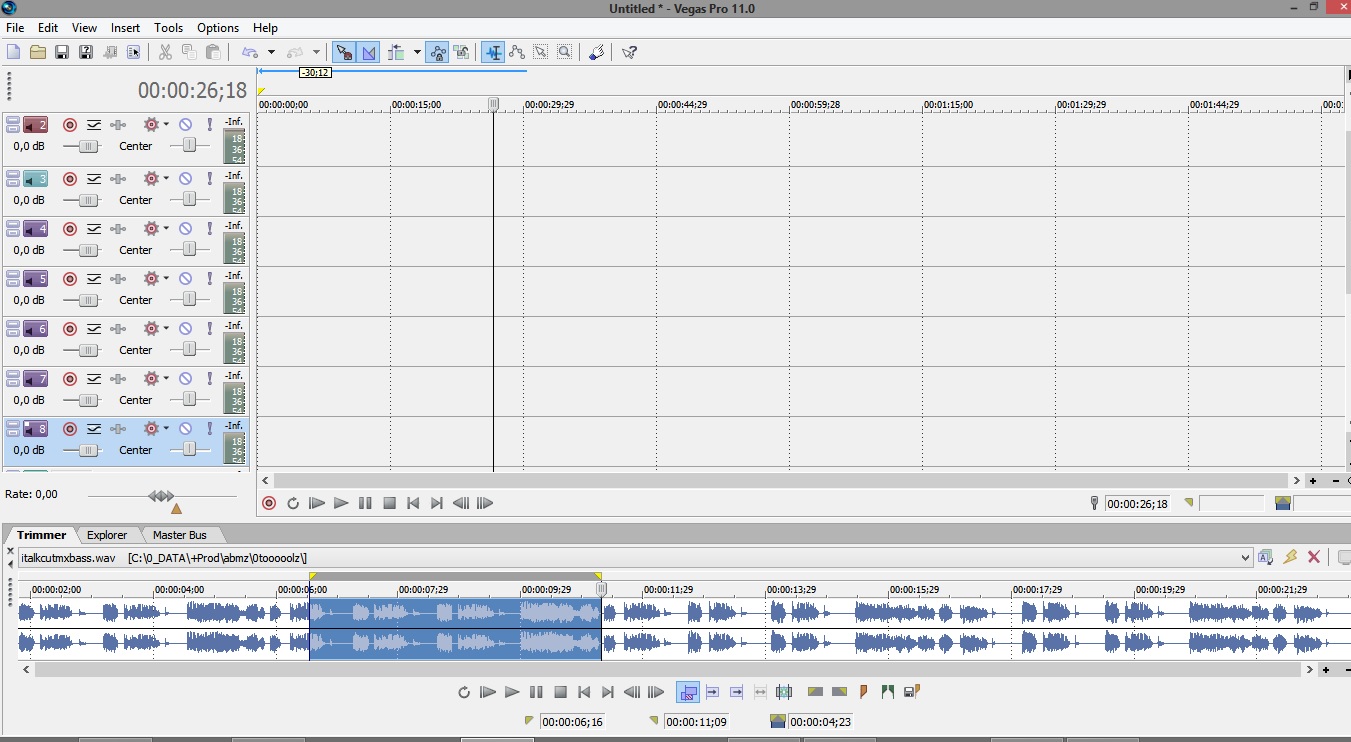Click the Undo arrow icon
1351x742 pixels.
[249, 52]
